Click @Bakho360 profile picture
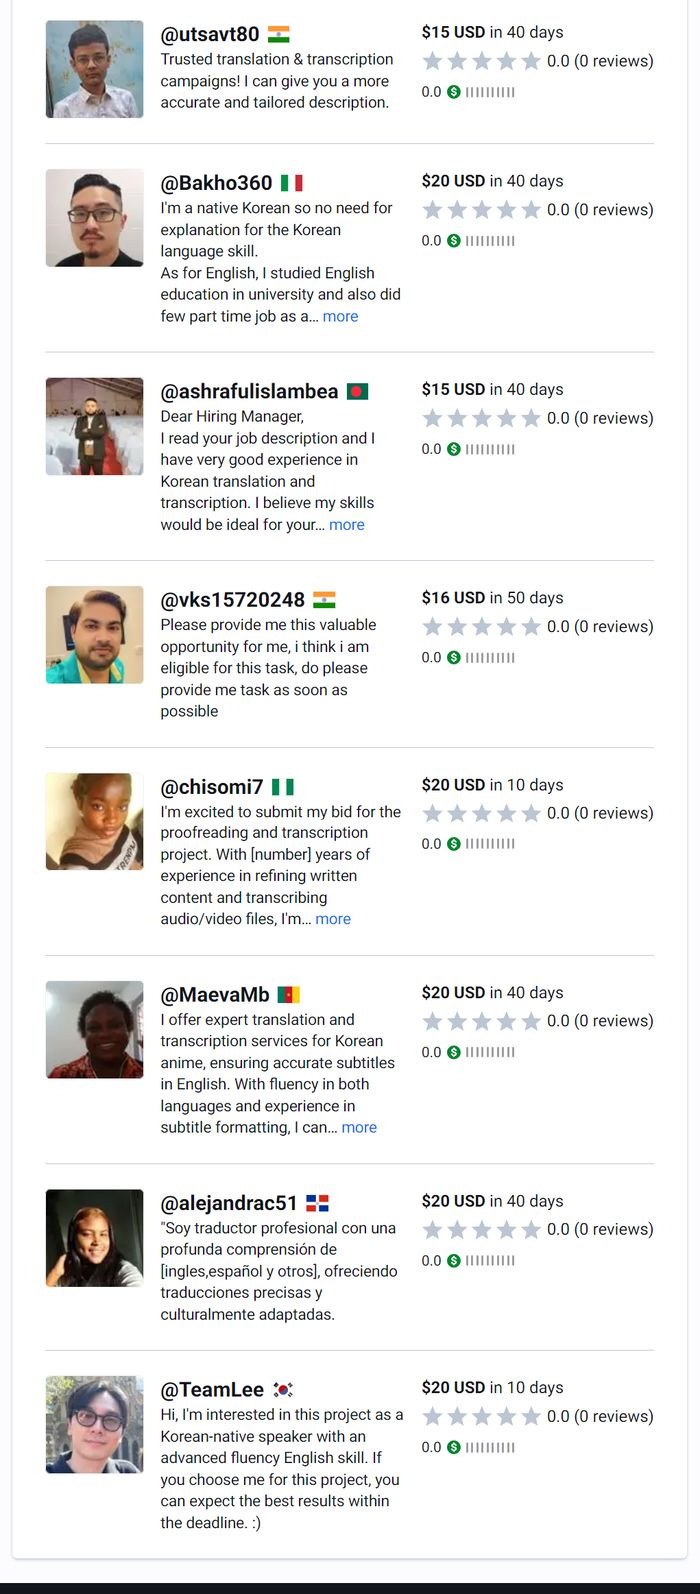 (95, 218)
